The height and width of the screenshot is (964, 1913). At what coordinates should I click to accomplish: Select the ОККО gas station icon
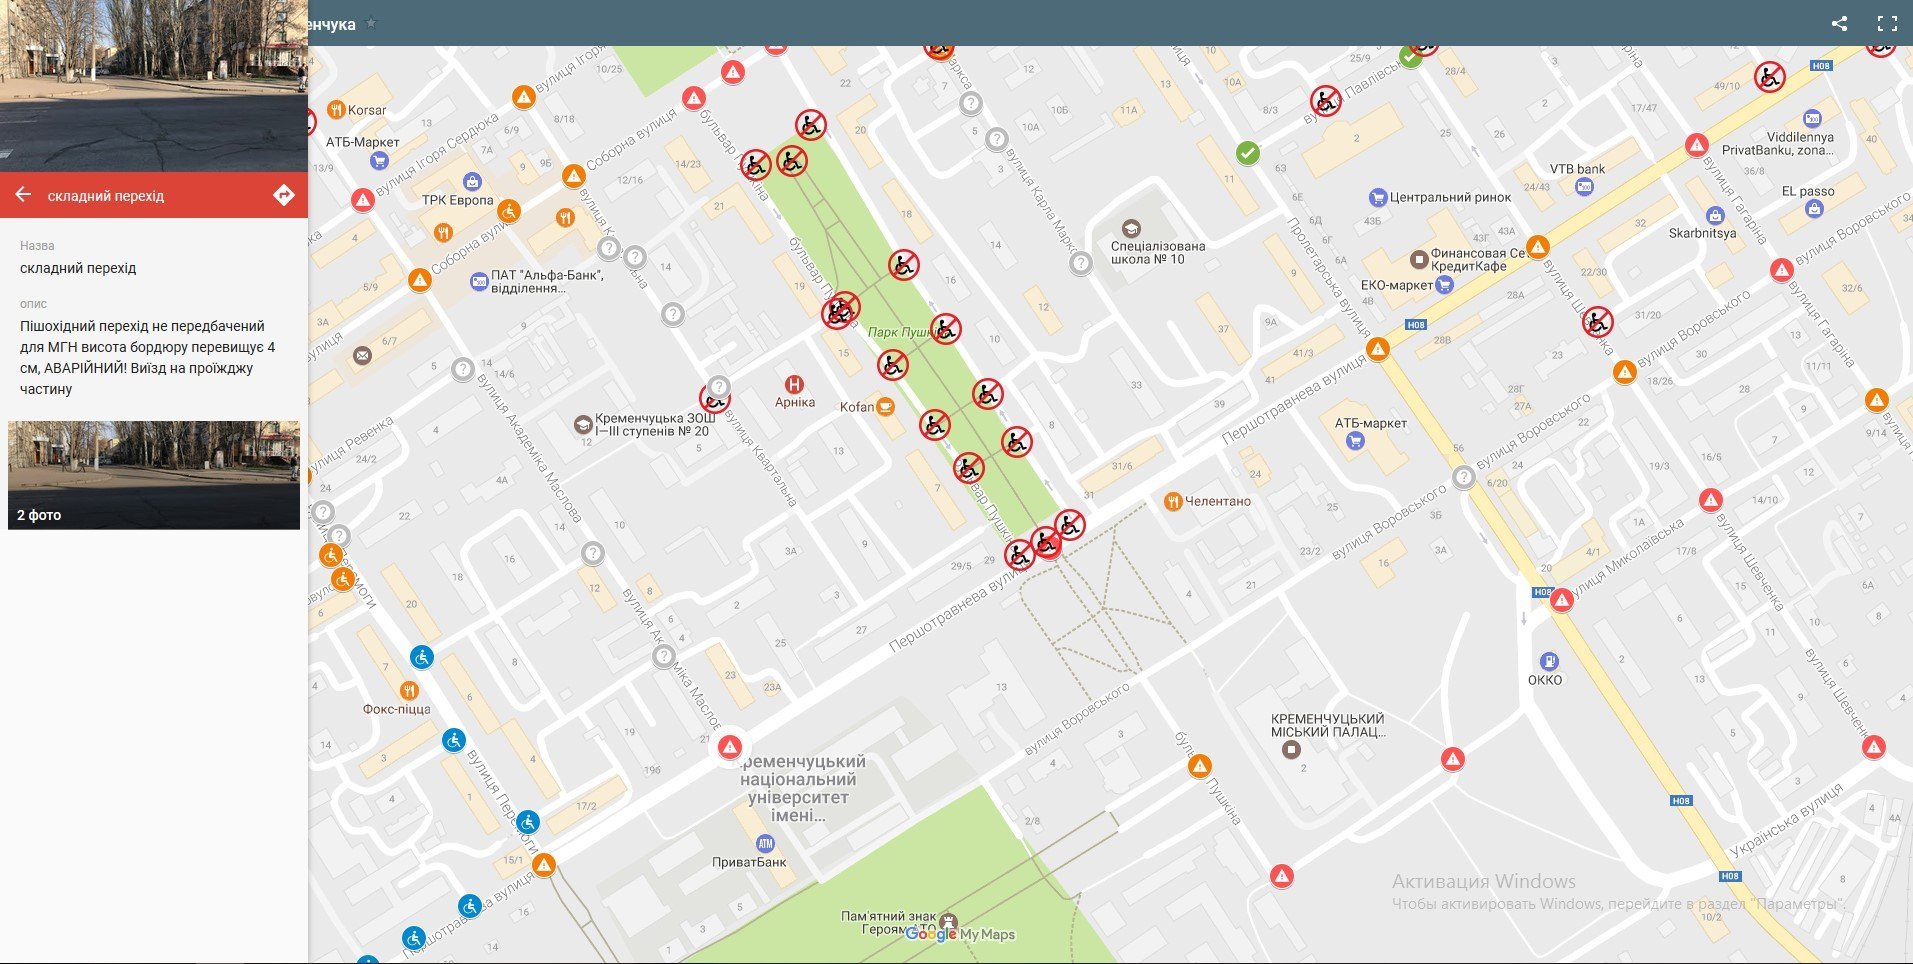point(1548,661)
